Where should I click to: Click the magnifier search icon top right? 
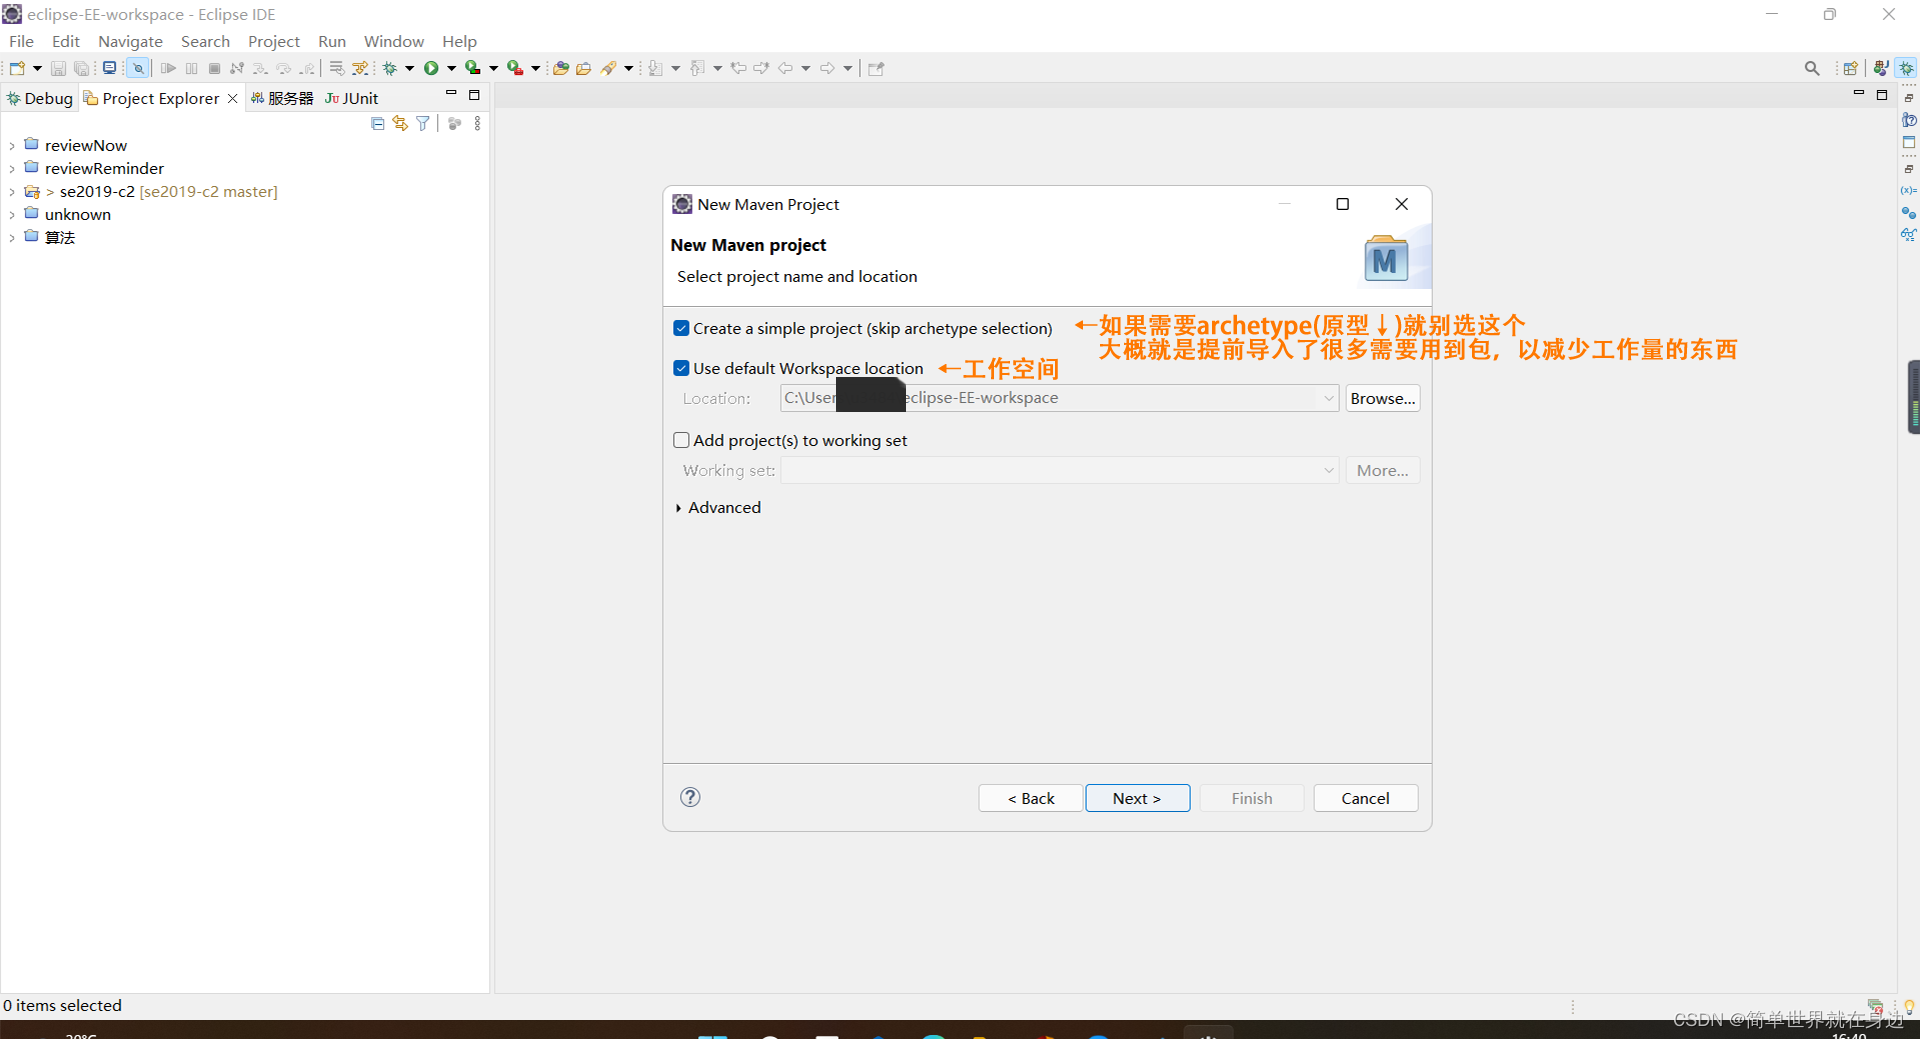tap(1812, 68)
